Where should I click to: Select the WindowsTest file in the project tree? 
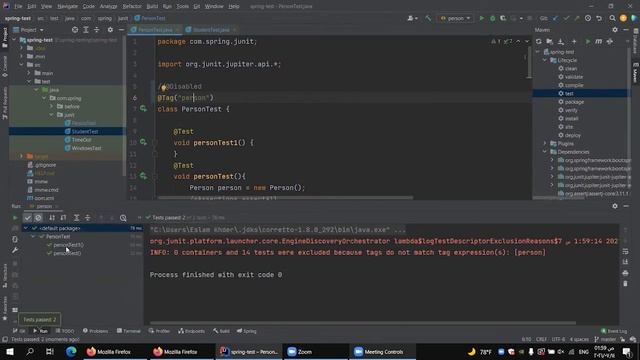[x=86, y=148]
